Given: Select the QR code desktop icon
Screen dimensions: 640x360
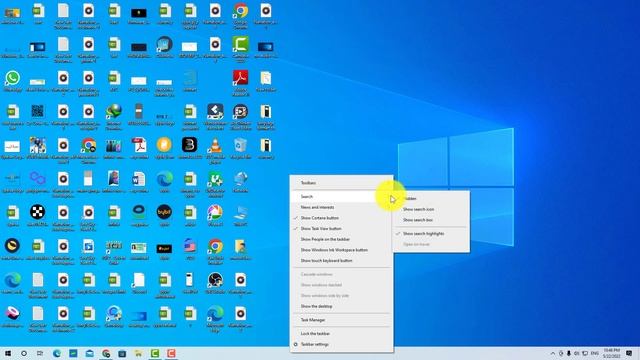Looking at the screenshot, I should click(x=38, y=114).
